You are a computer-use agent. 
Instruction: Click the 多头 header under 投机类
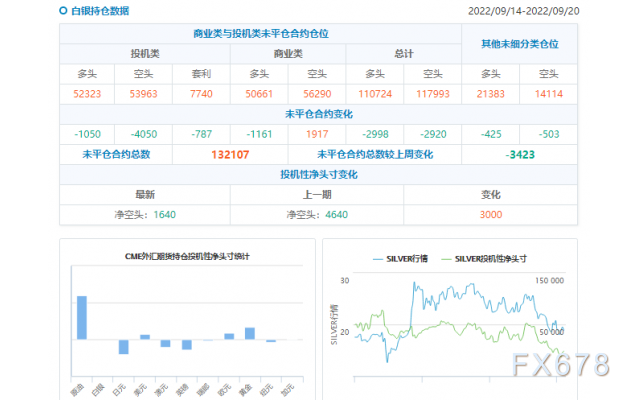(87, 74)
